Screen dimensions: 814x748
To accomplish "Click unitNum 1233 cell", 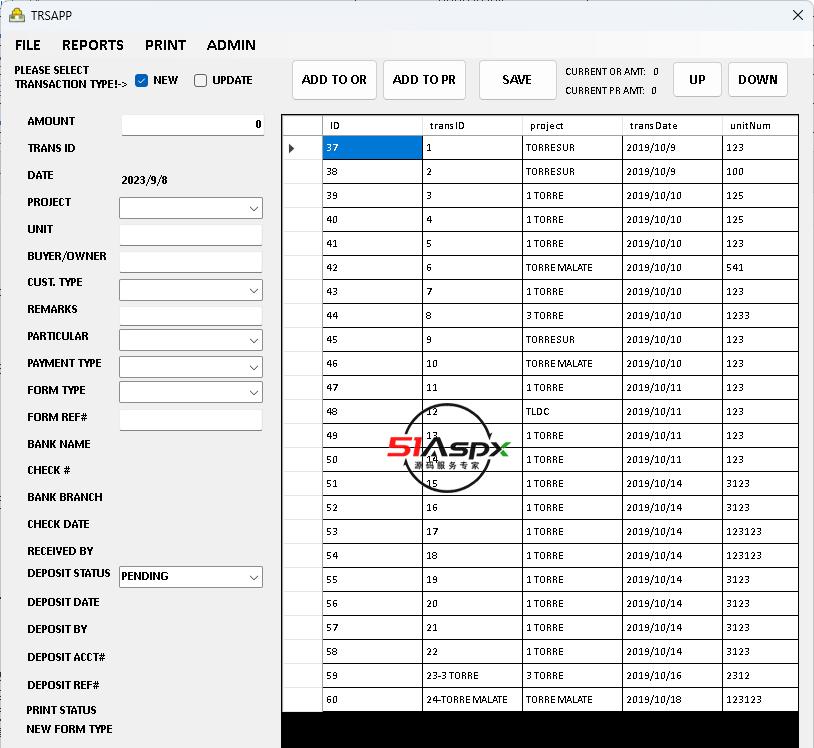I will [x=760, y=316].
